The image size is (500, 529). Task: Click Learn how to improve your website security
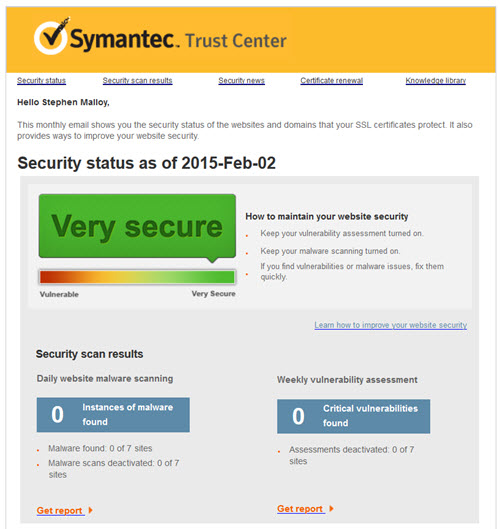pos(391,325)
